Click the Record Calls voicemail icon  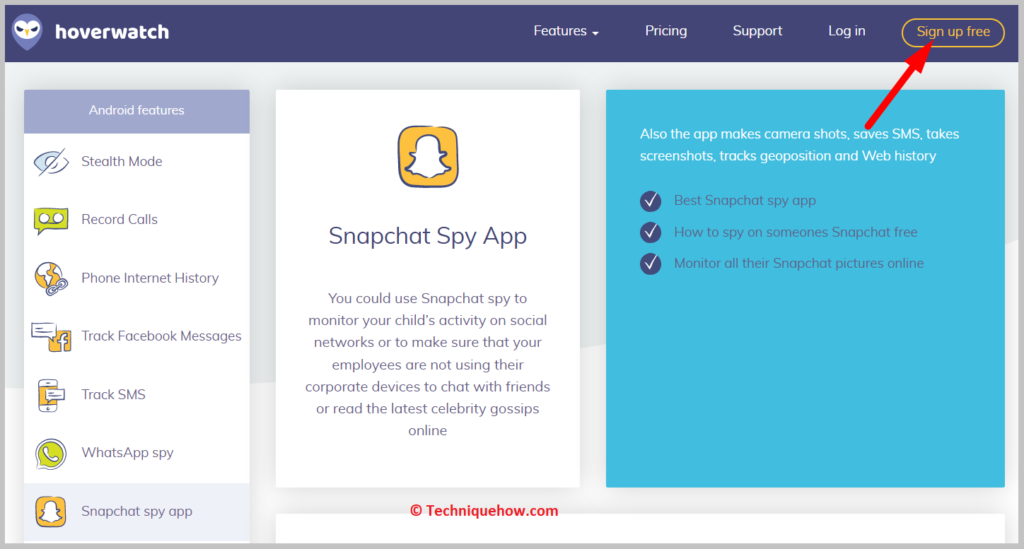point(50,221)
